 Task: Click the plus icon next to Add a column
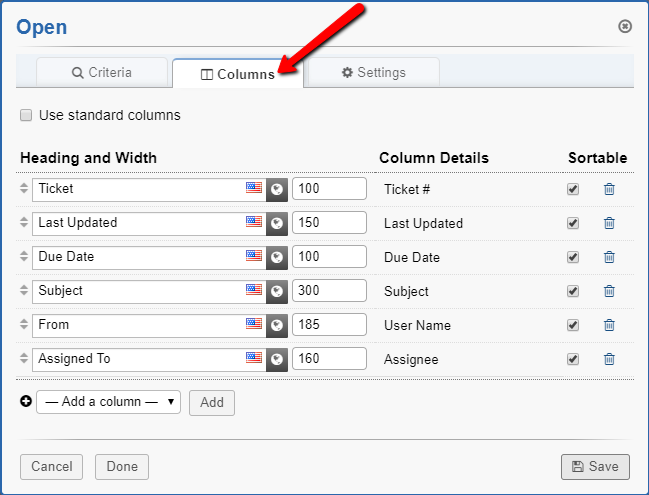click(26, 401)
